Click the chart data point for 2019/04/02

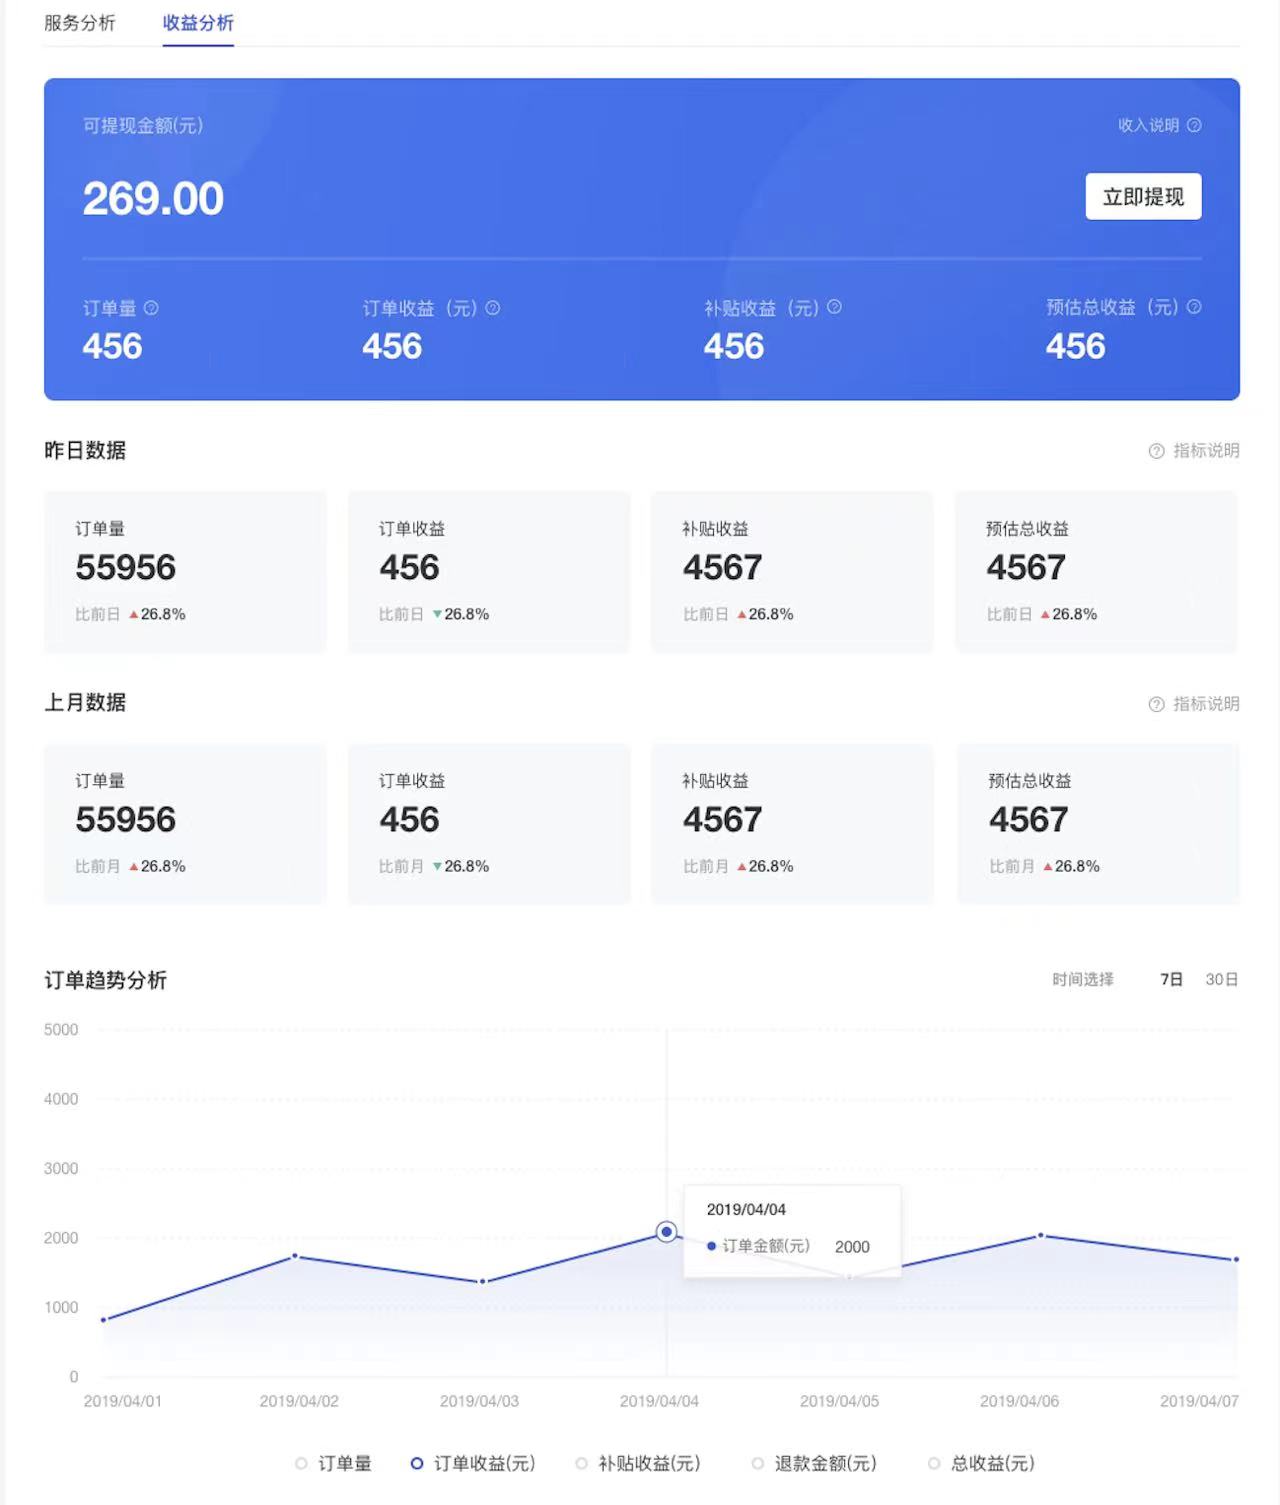pyautogui.click(x=294, y=1256)
